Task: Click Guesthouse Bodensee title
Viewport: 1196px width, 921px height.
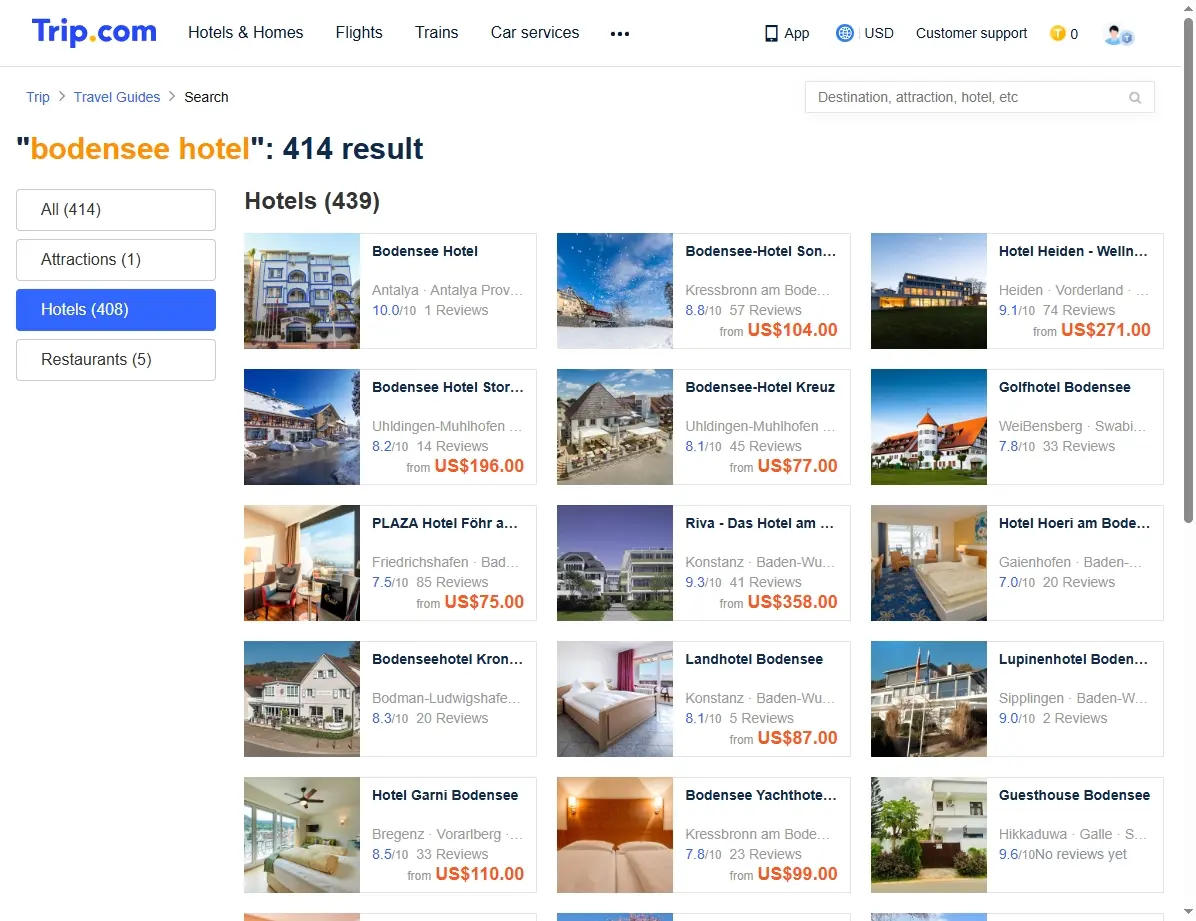Action: coord(1074,794)
